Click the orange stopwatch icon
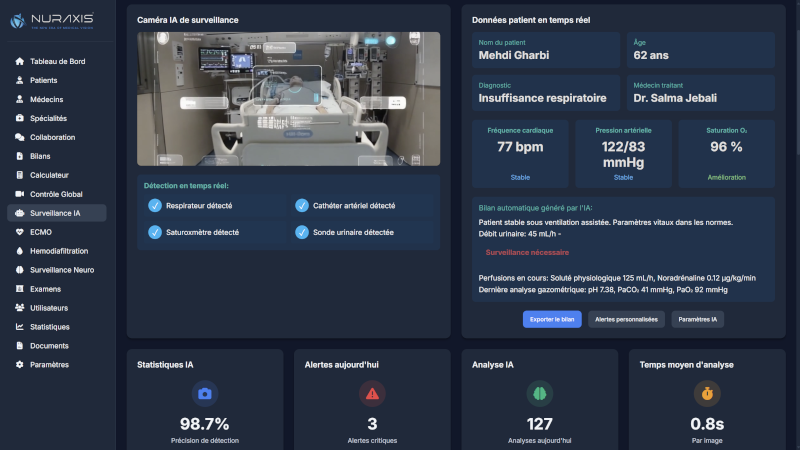 (707, 393)
